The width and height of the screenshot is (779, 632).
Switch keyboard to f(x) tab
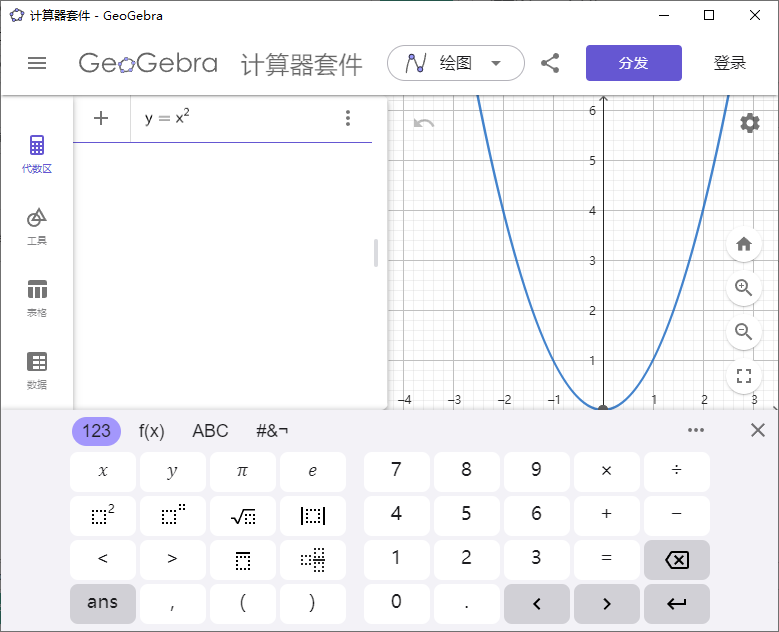(152, 431)
